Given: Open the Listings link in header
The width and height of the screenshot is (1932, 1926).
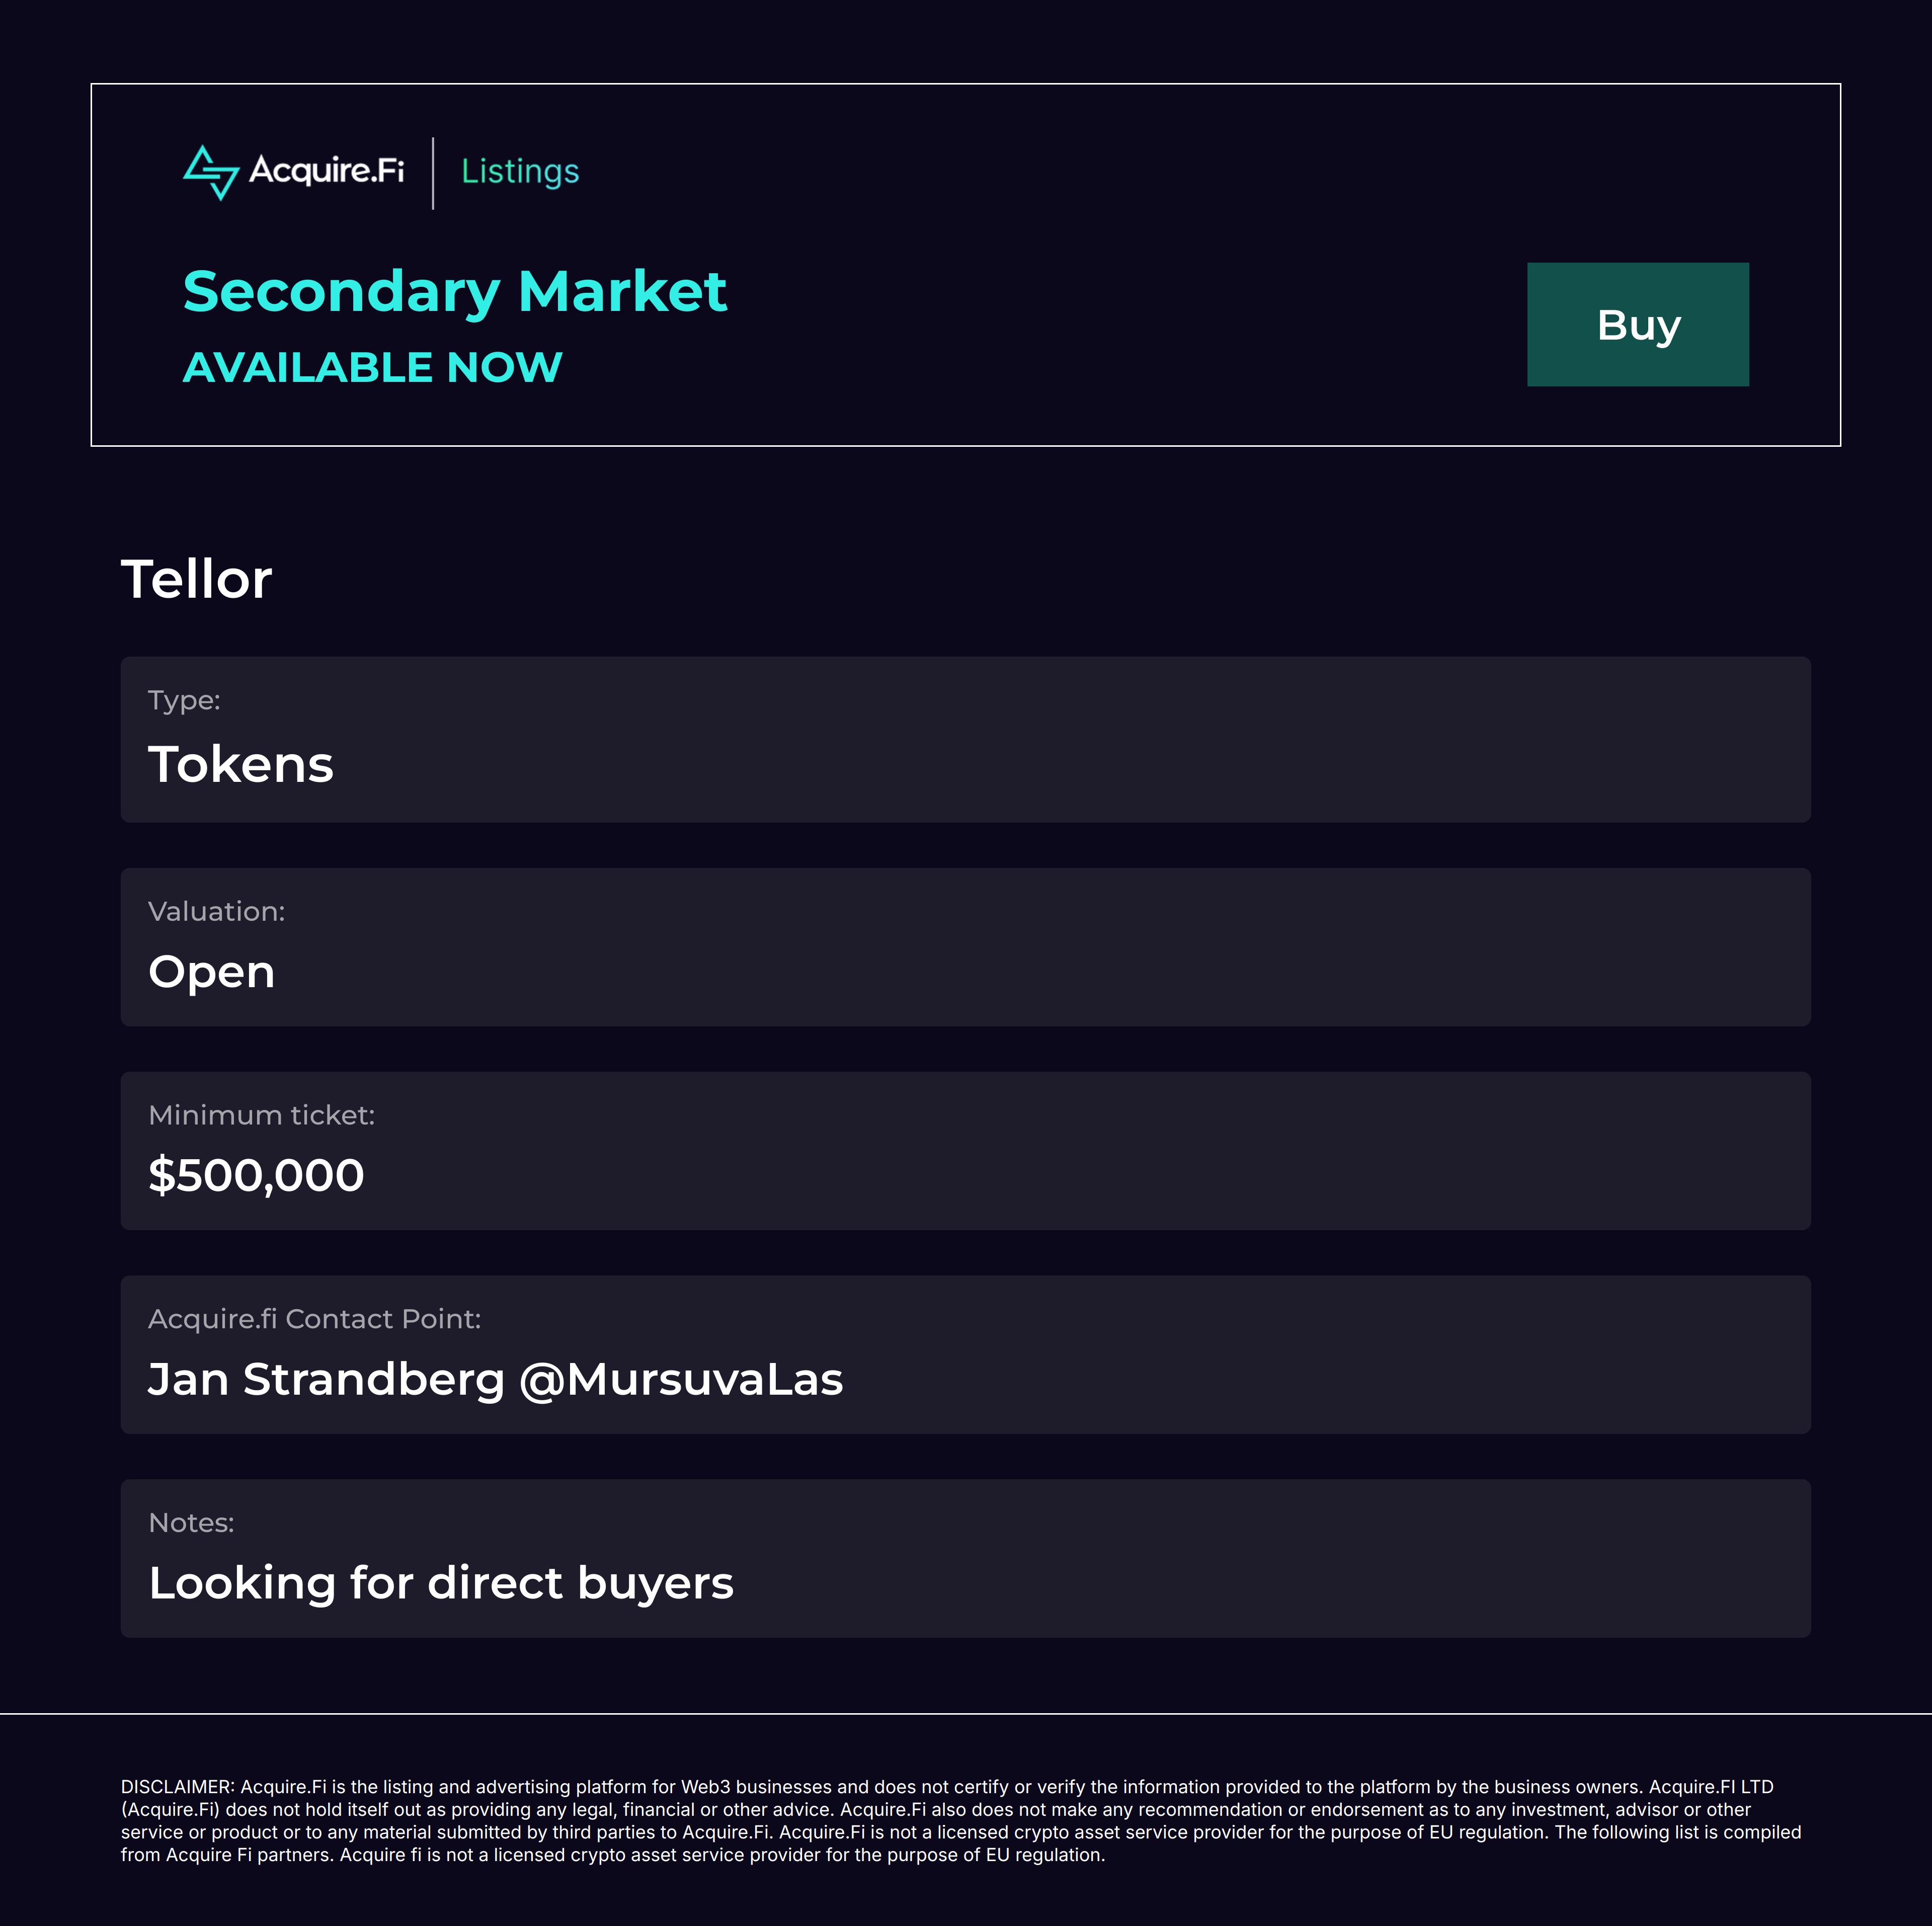Looking at the screenshot, I should click(520, 172).
